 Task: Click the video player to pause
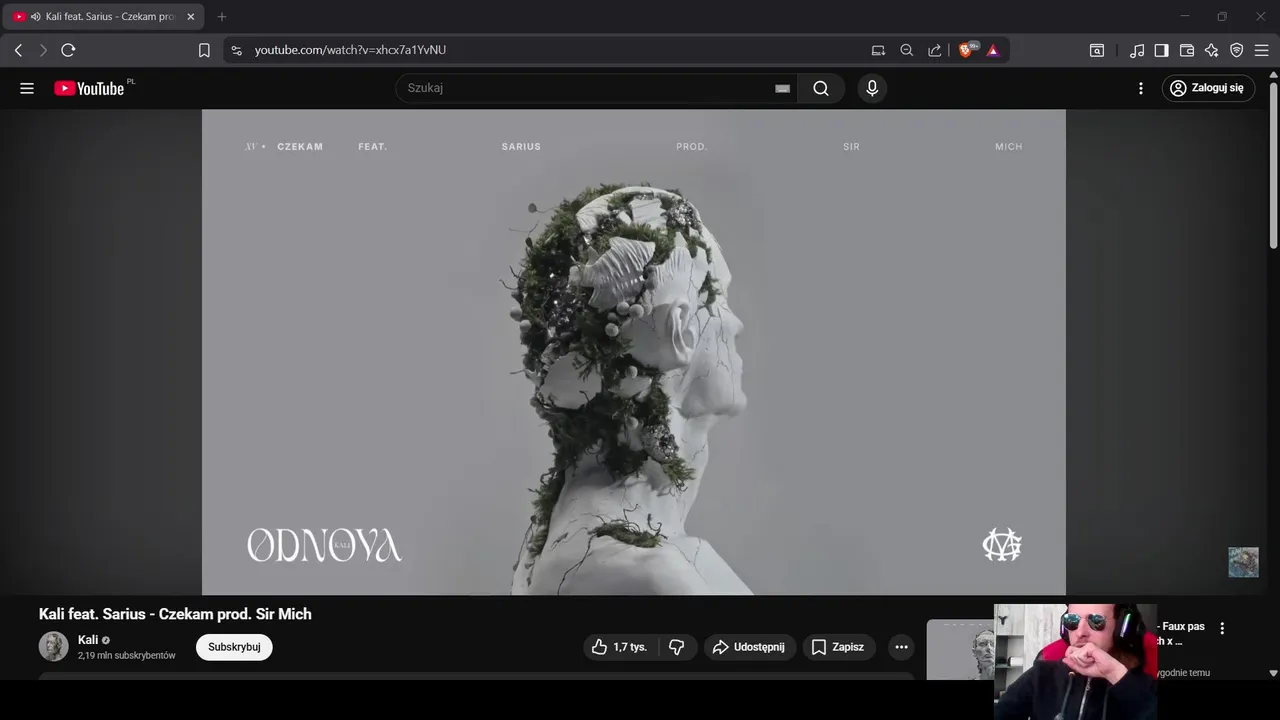click(634, 352)
